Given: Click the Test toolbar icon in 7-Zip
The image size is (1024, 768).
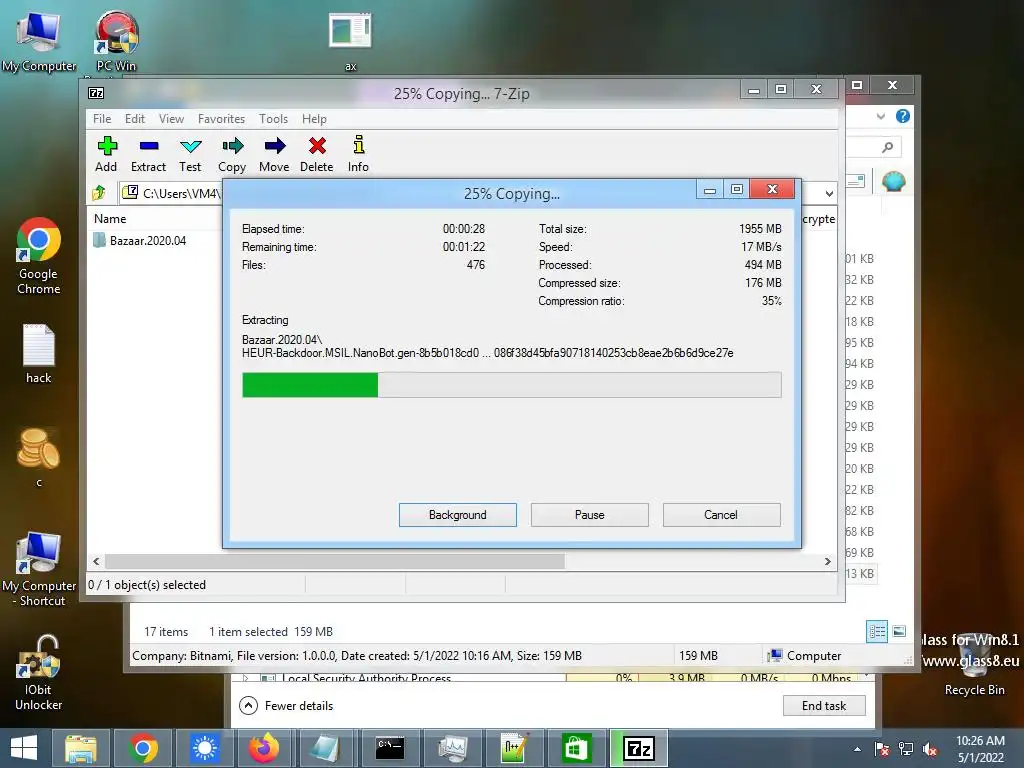Looking at the screenshot, I should [190, 154].
